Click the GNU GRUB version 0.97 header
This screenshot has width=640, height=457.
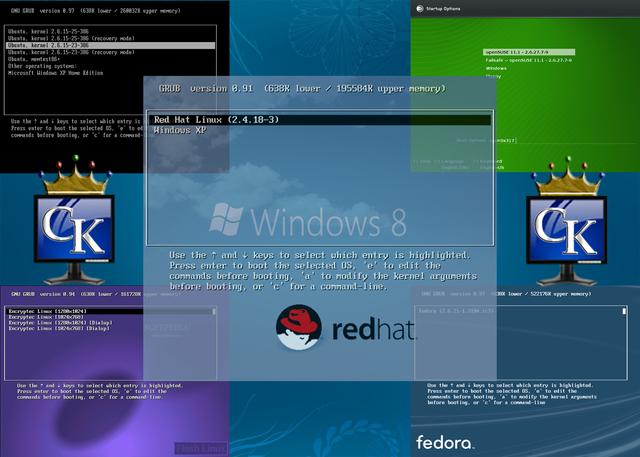tap(96, 11)
